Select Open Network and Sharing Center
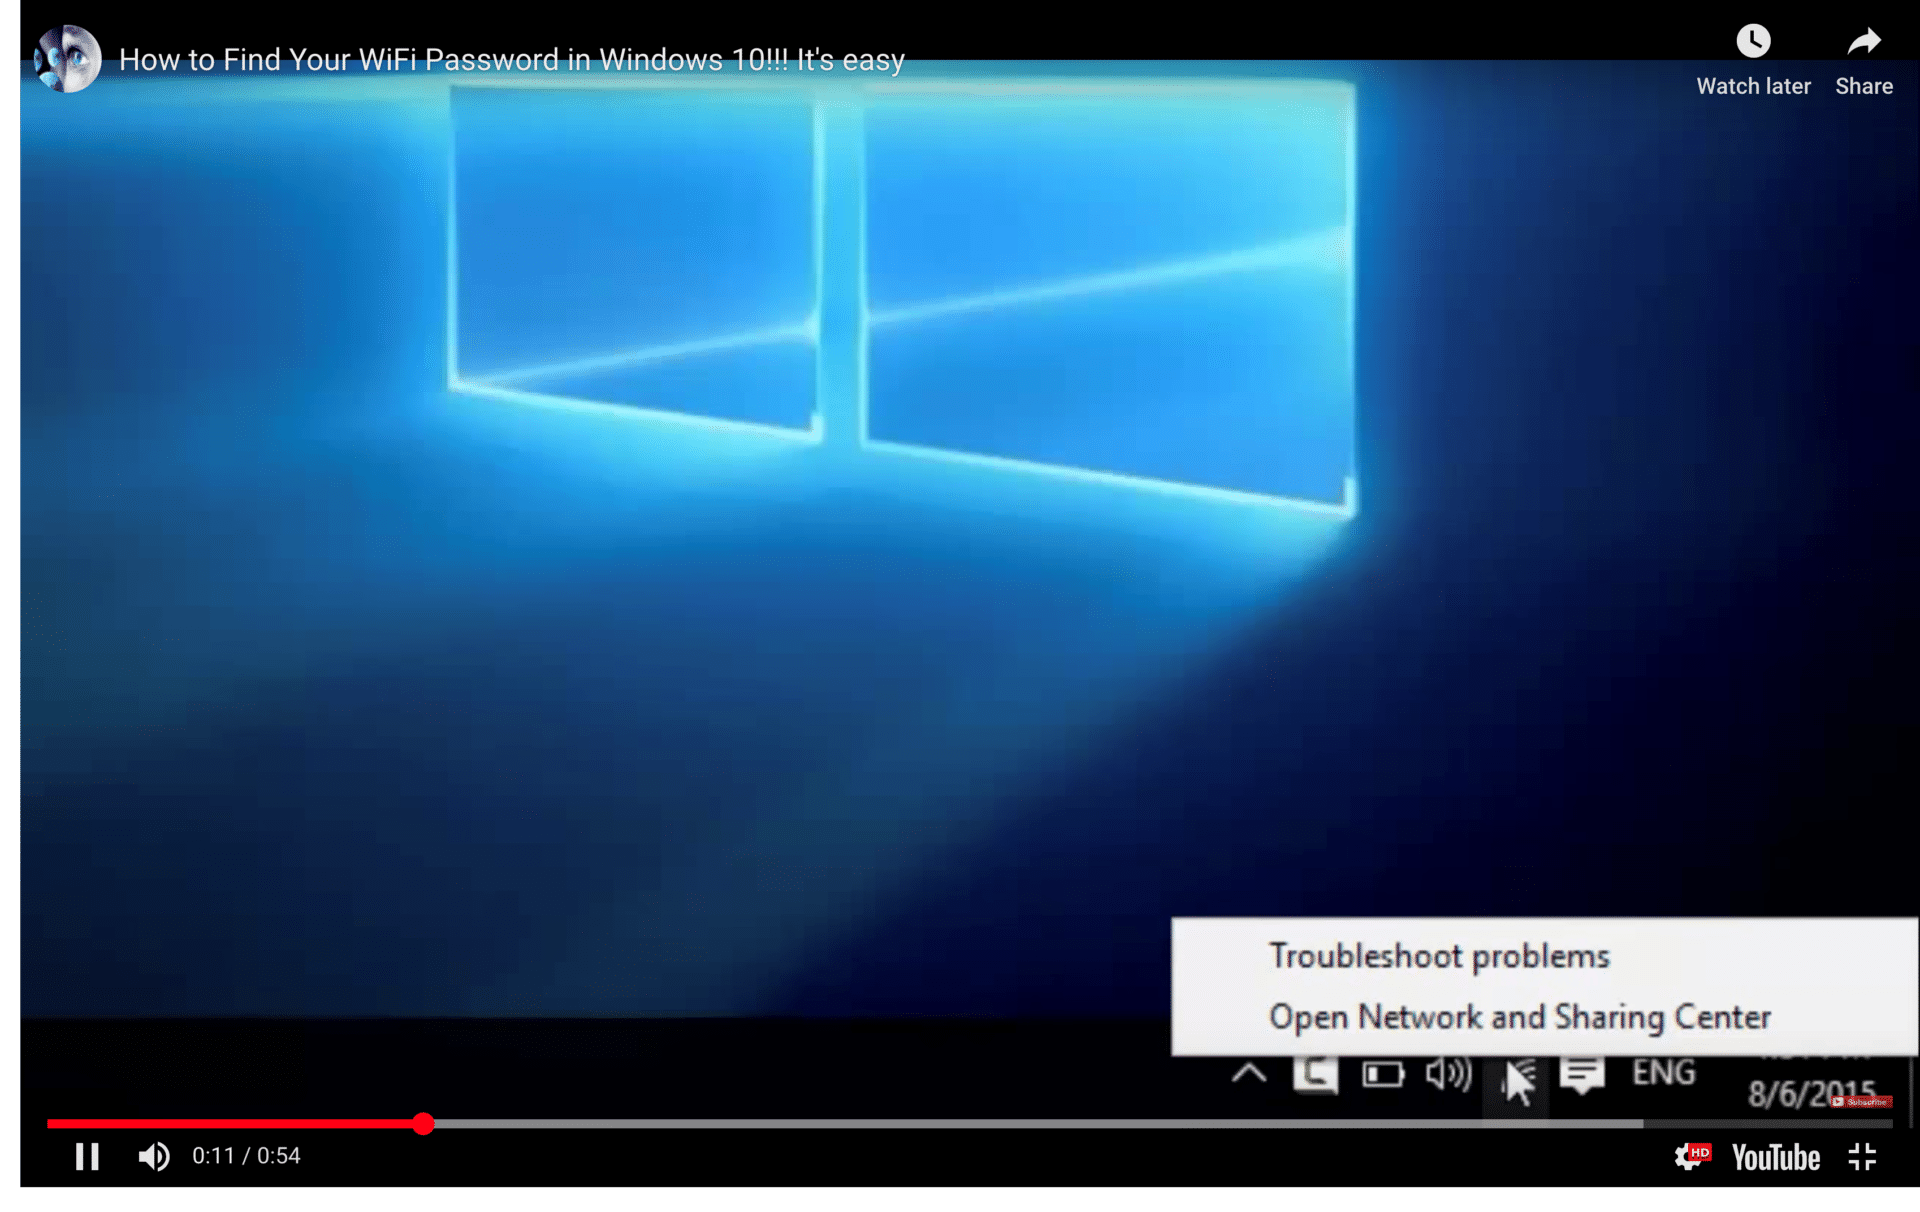Image resolution: width=1920 pixels, height=1212 pixels. click(x=1519, y=1017)
